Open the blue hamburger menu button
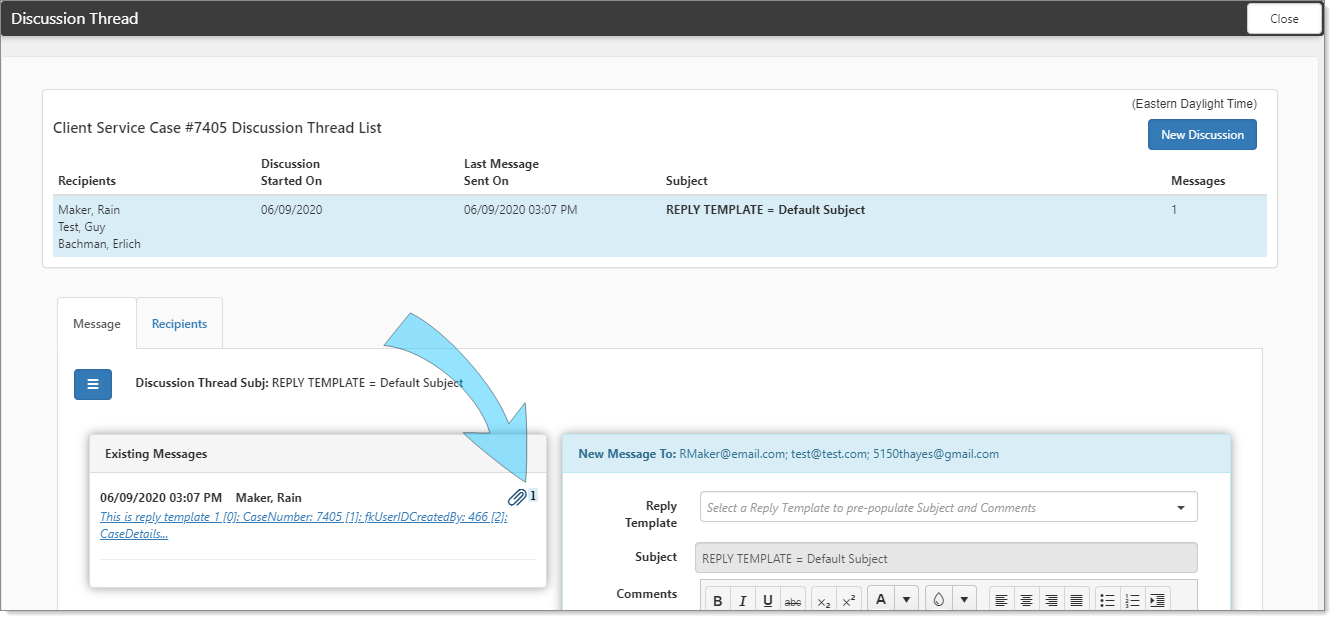This screenshot has height=621, width=1335. (x=93, y=384)
